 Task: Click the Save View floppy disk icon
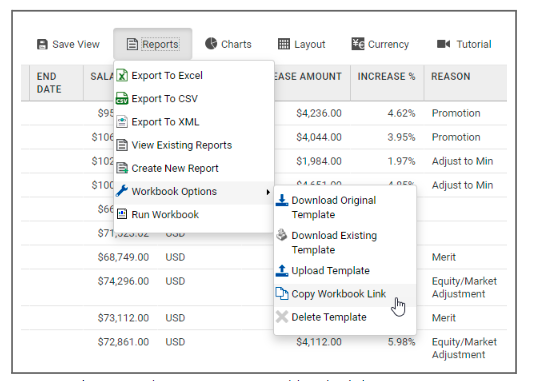[42, 44]
